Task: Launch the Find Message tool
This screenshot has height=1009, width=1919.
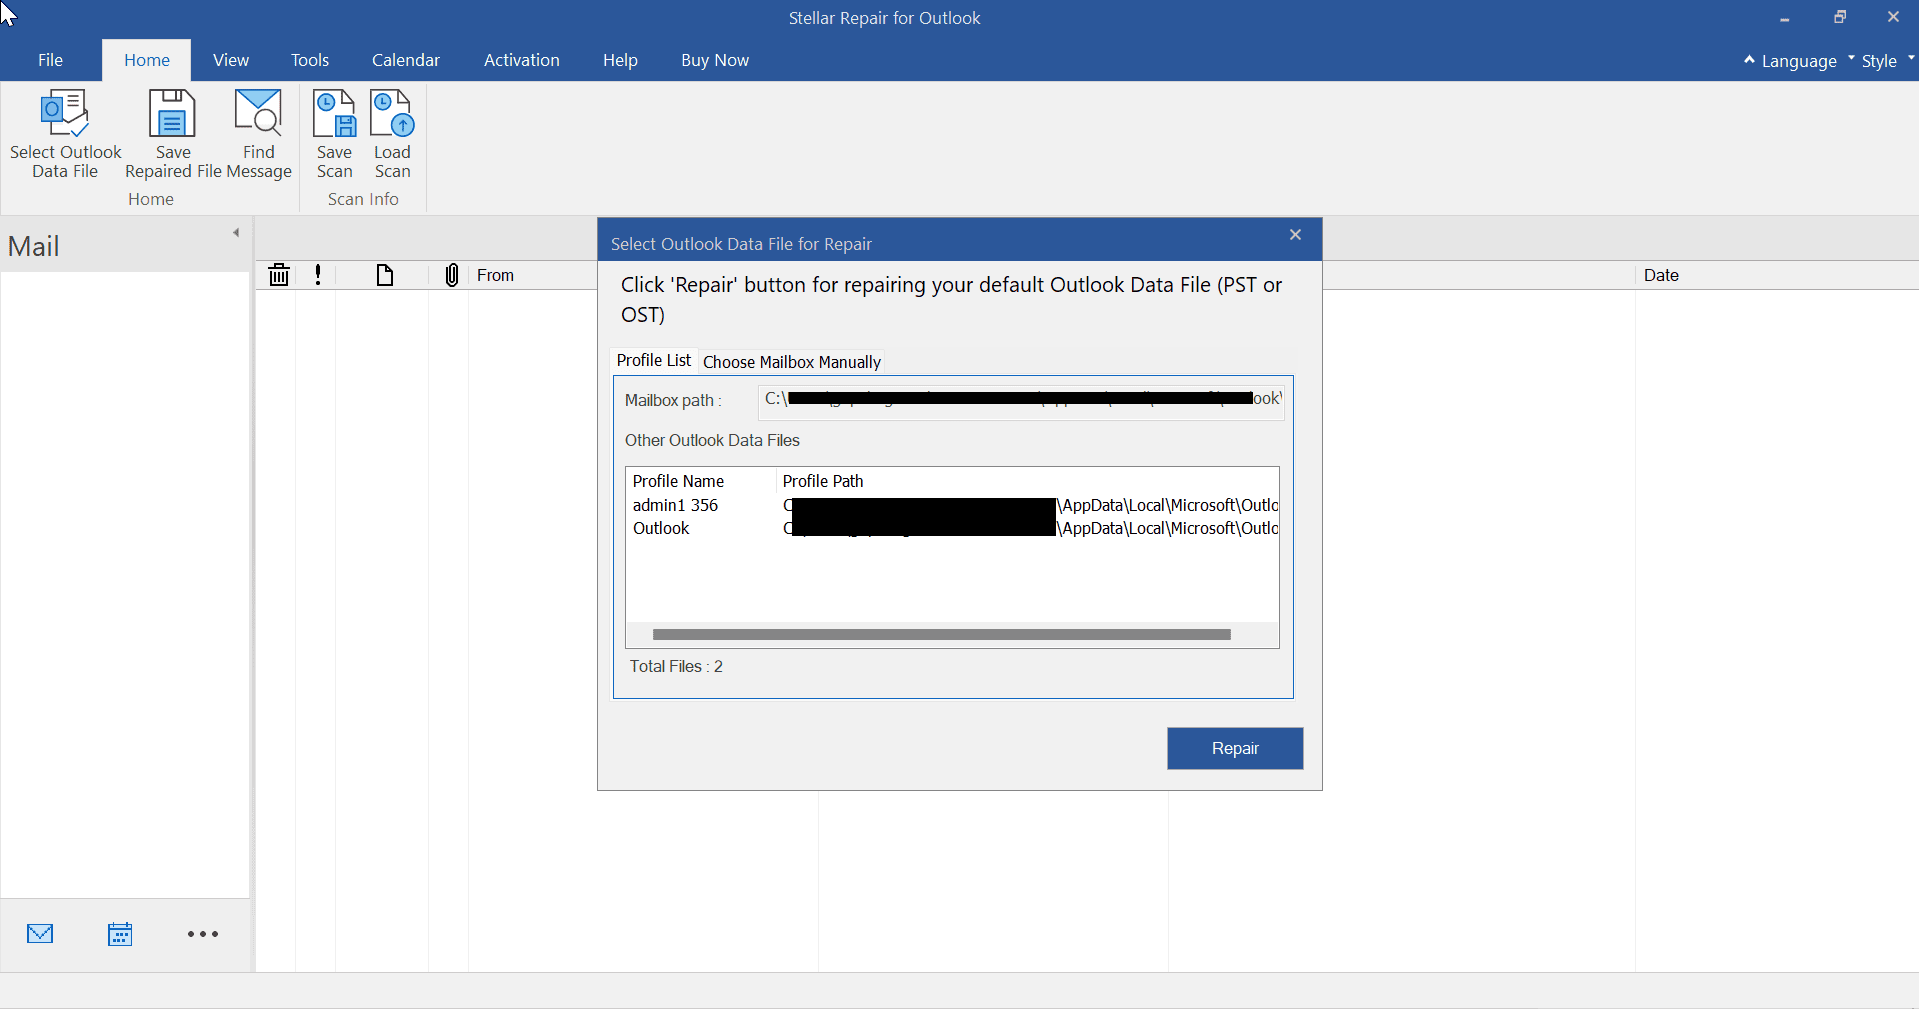Action: [258, 133]
